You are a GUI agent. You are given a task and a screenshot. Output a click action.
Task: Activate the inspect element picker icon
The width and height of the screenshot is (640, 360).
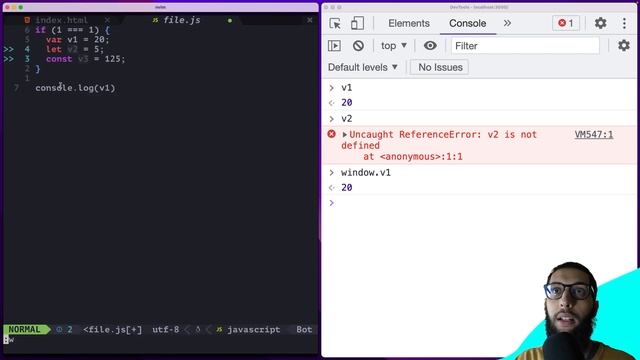(x=335, y=23)
